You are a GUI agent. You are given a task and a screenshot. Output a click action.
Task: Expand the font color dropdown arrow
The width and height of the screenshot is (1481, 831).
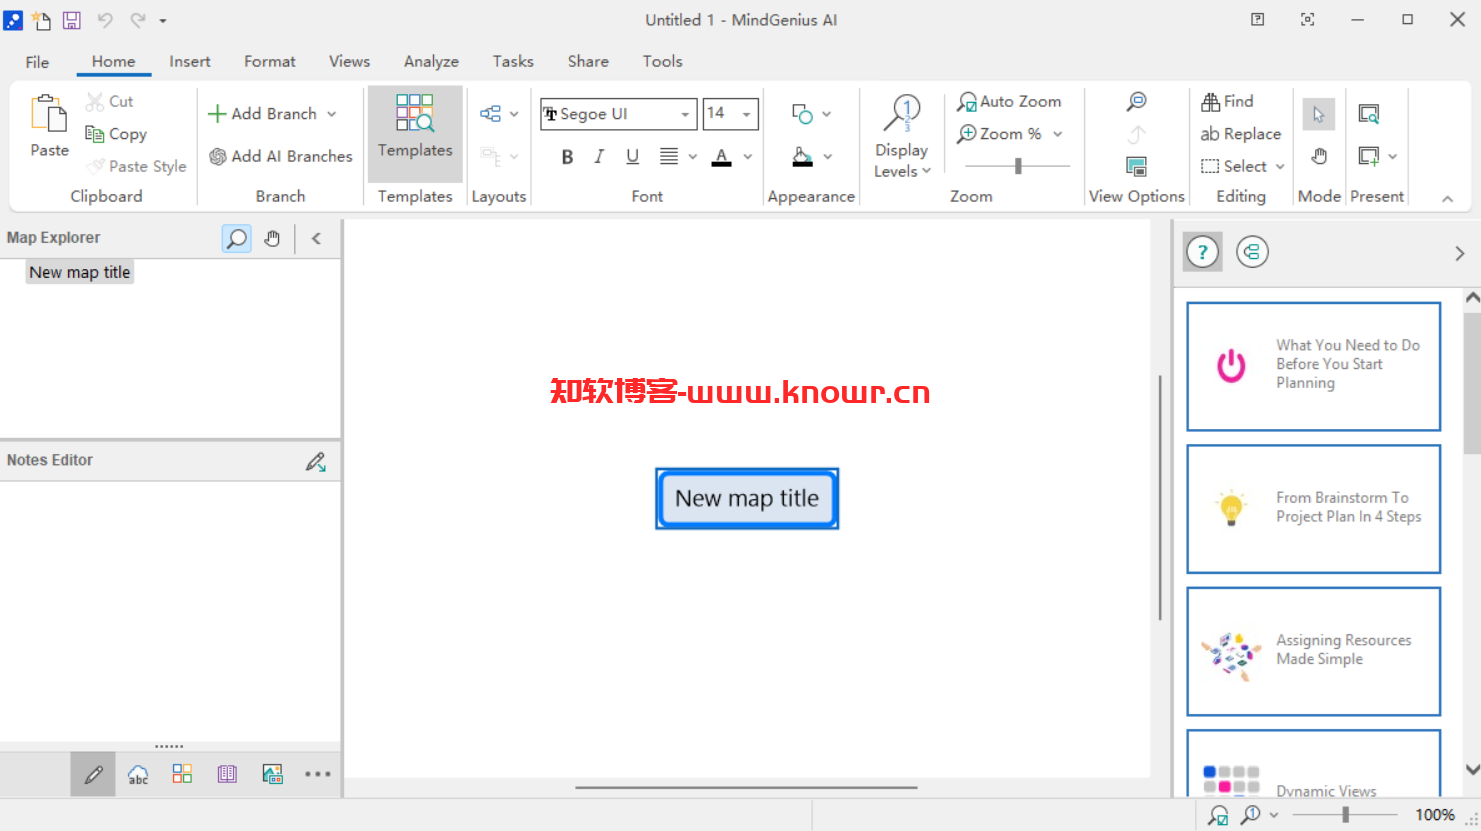(747, 156)
